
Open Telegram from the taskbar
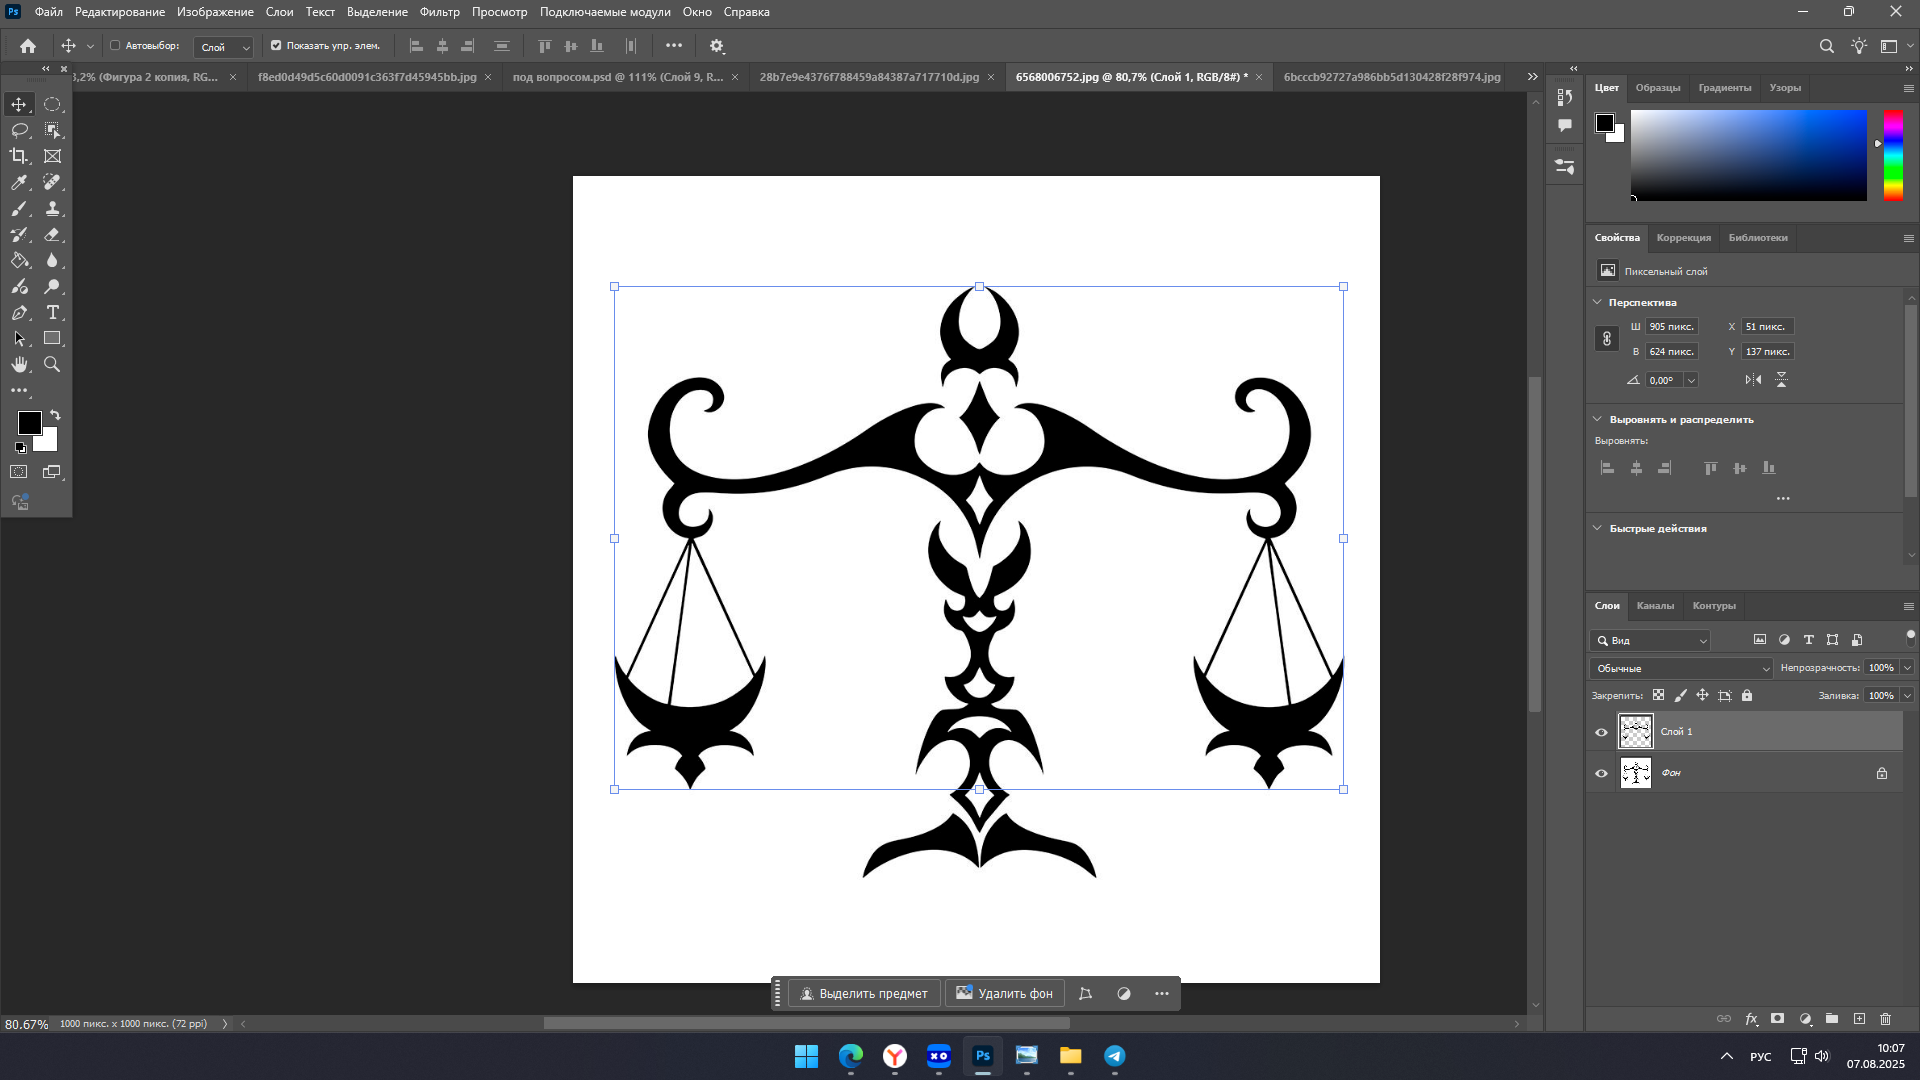pos(1114,1056)
